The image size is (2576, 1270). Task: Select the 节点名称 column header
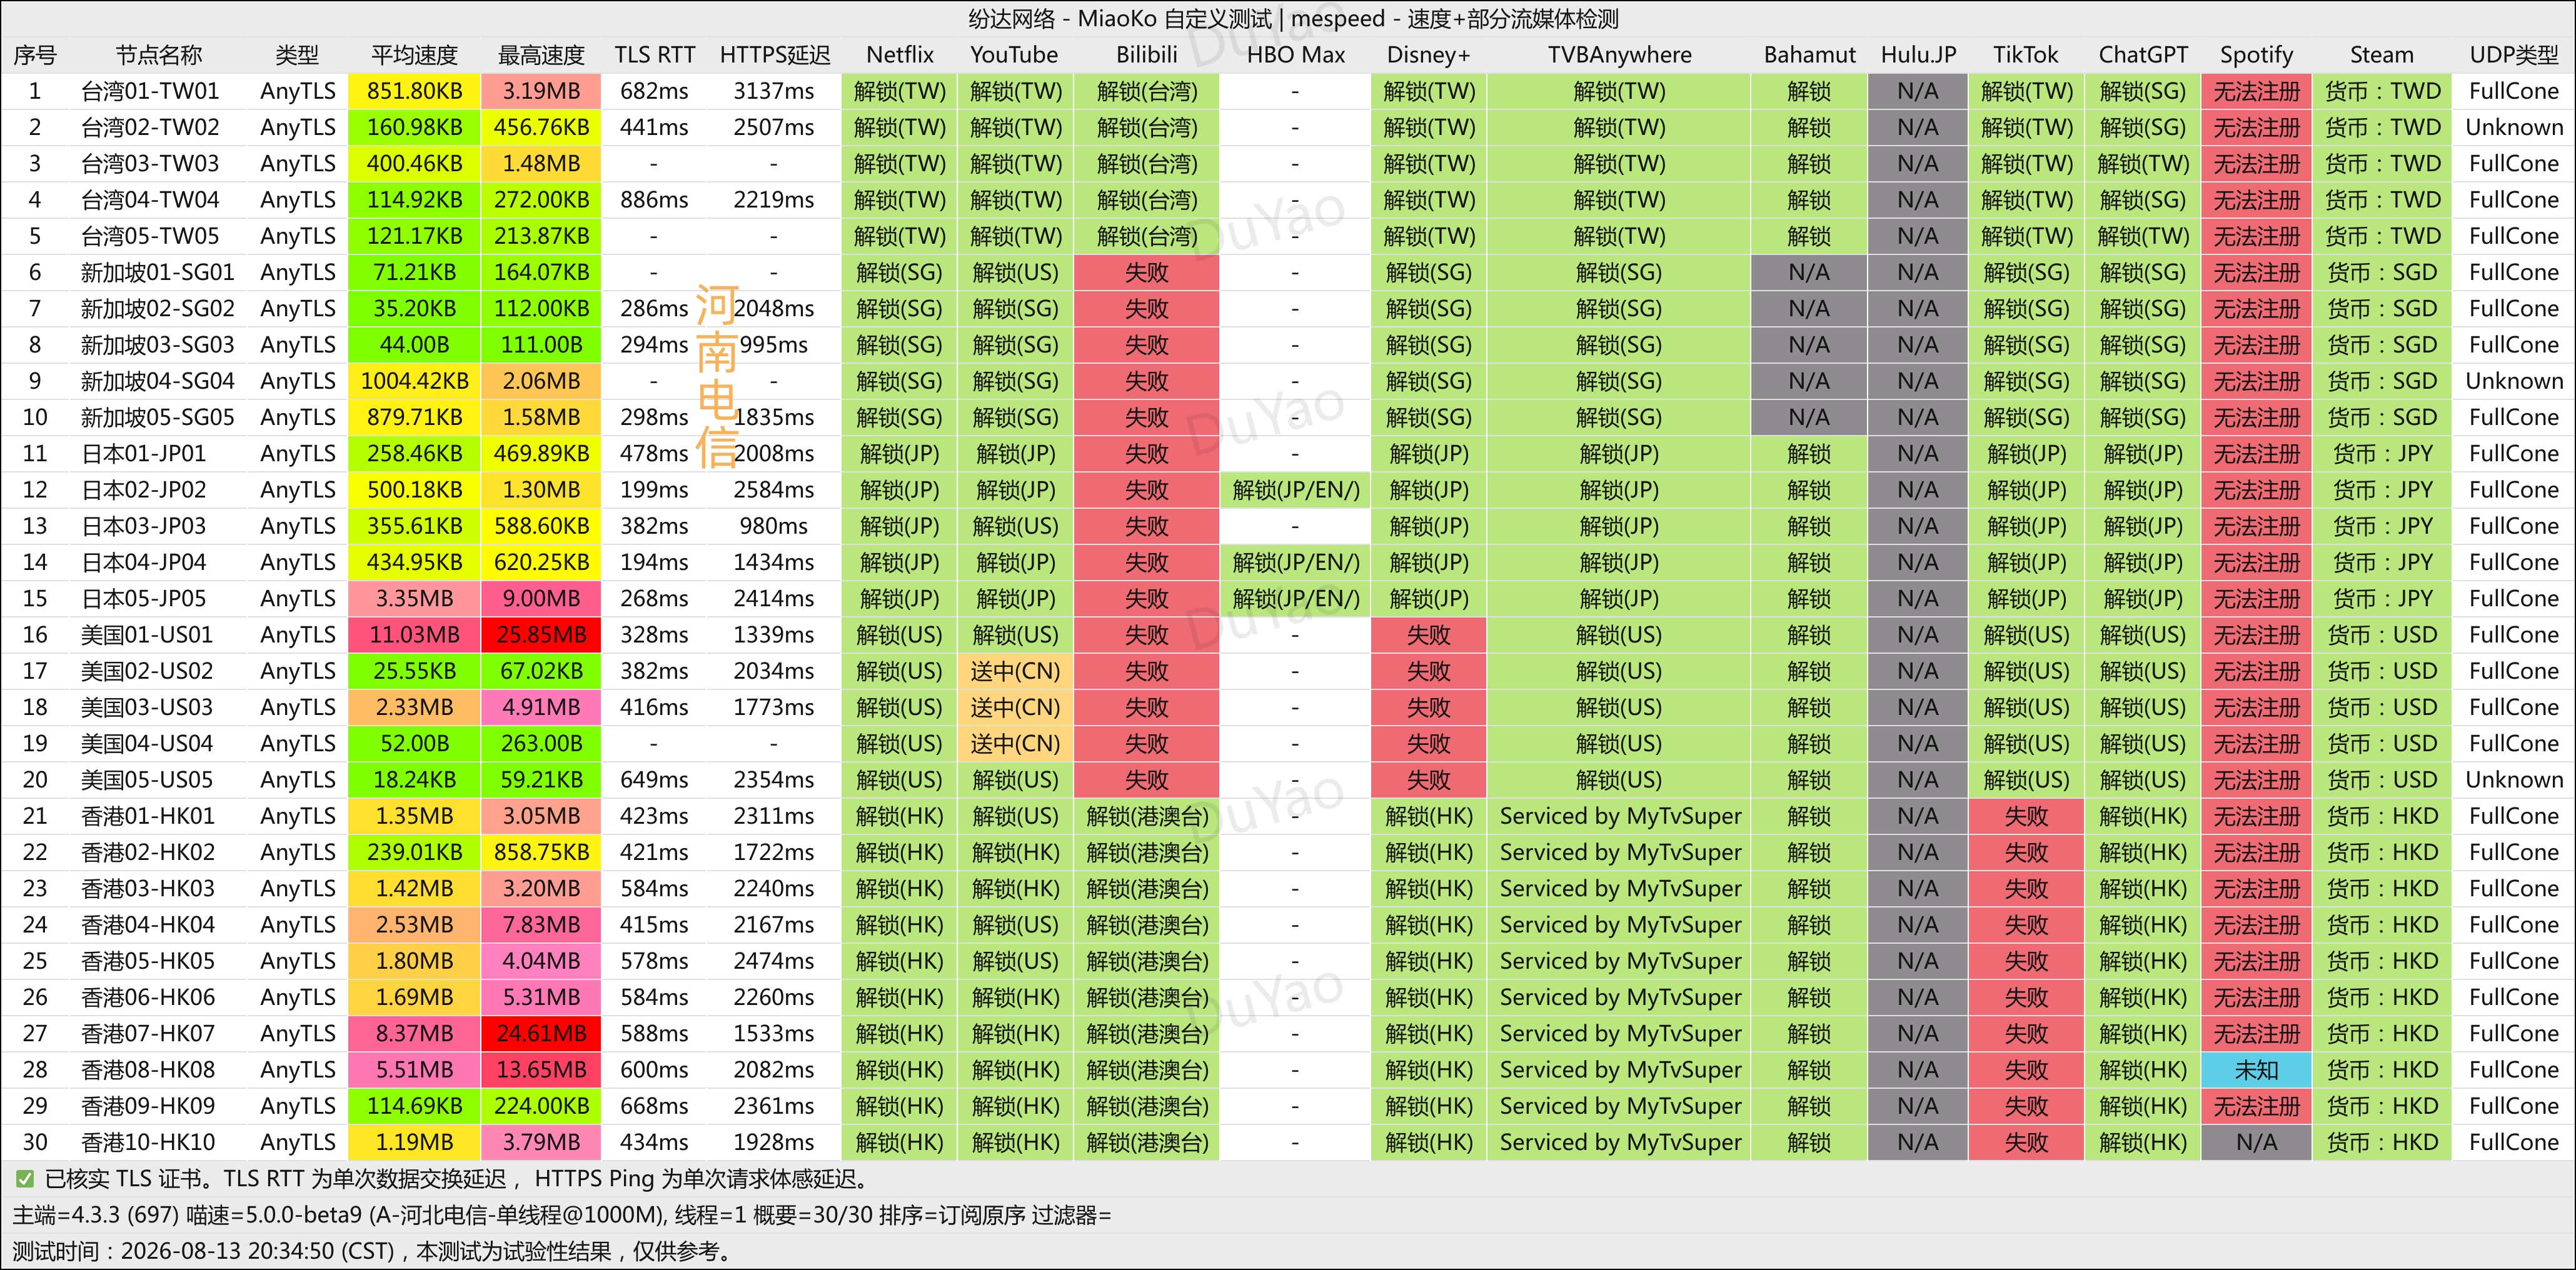click(159, 55)
